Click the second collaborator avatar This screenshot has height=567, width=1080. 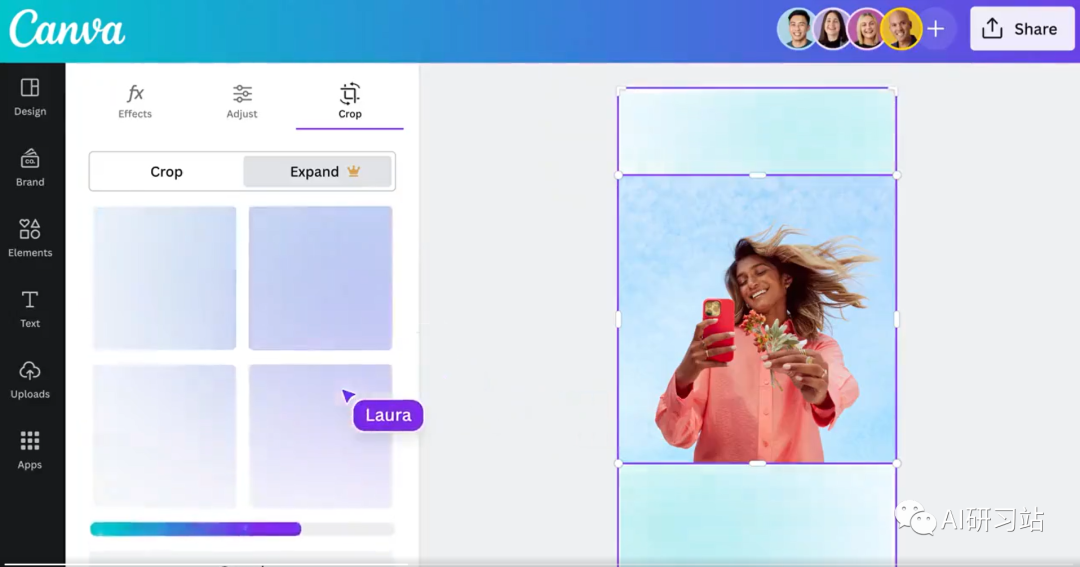pos(832,29)
